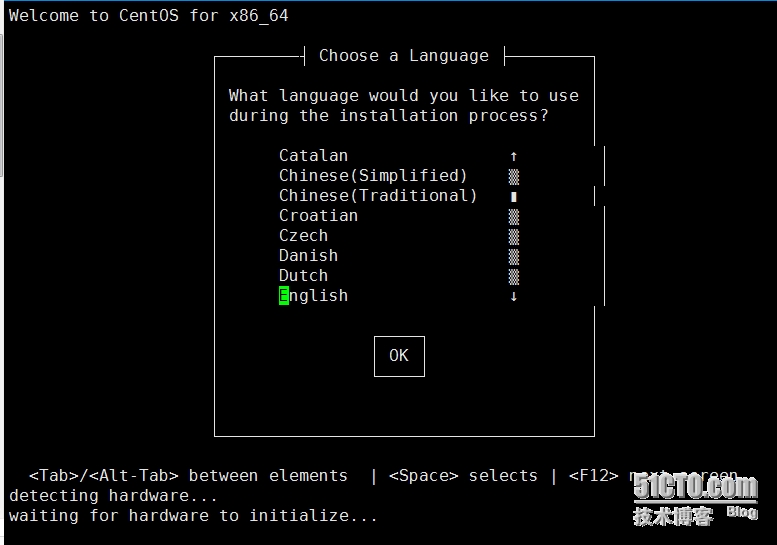Click the scroll up arrow of language list
Viewport: 777px width, 545px height.
pyautogui.click(x=514, y=157)
